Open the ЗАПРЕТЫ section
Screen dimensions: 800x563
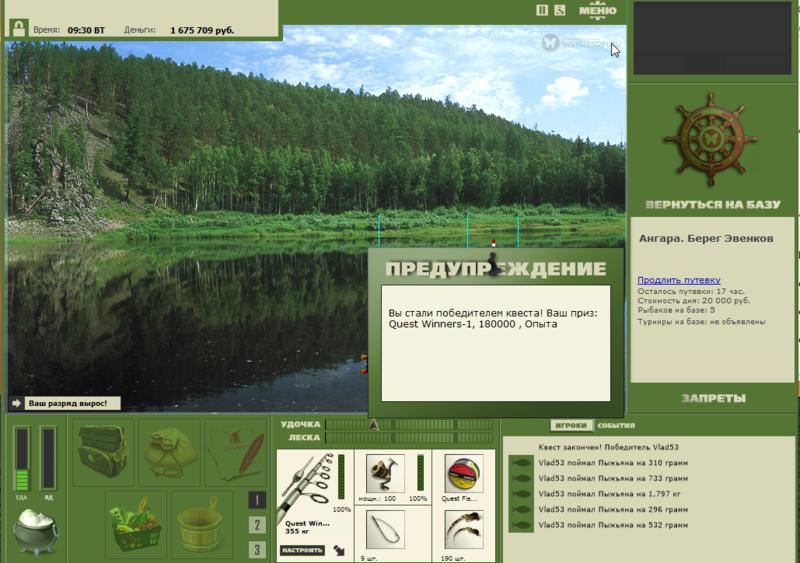pyautogui.click(x=713, y=398)
